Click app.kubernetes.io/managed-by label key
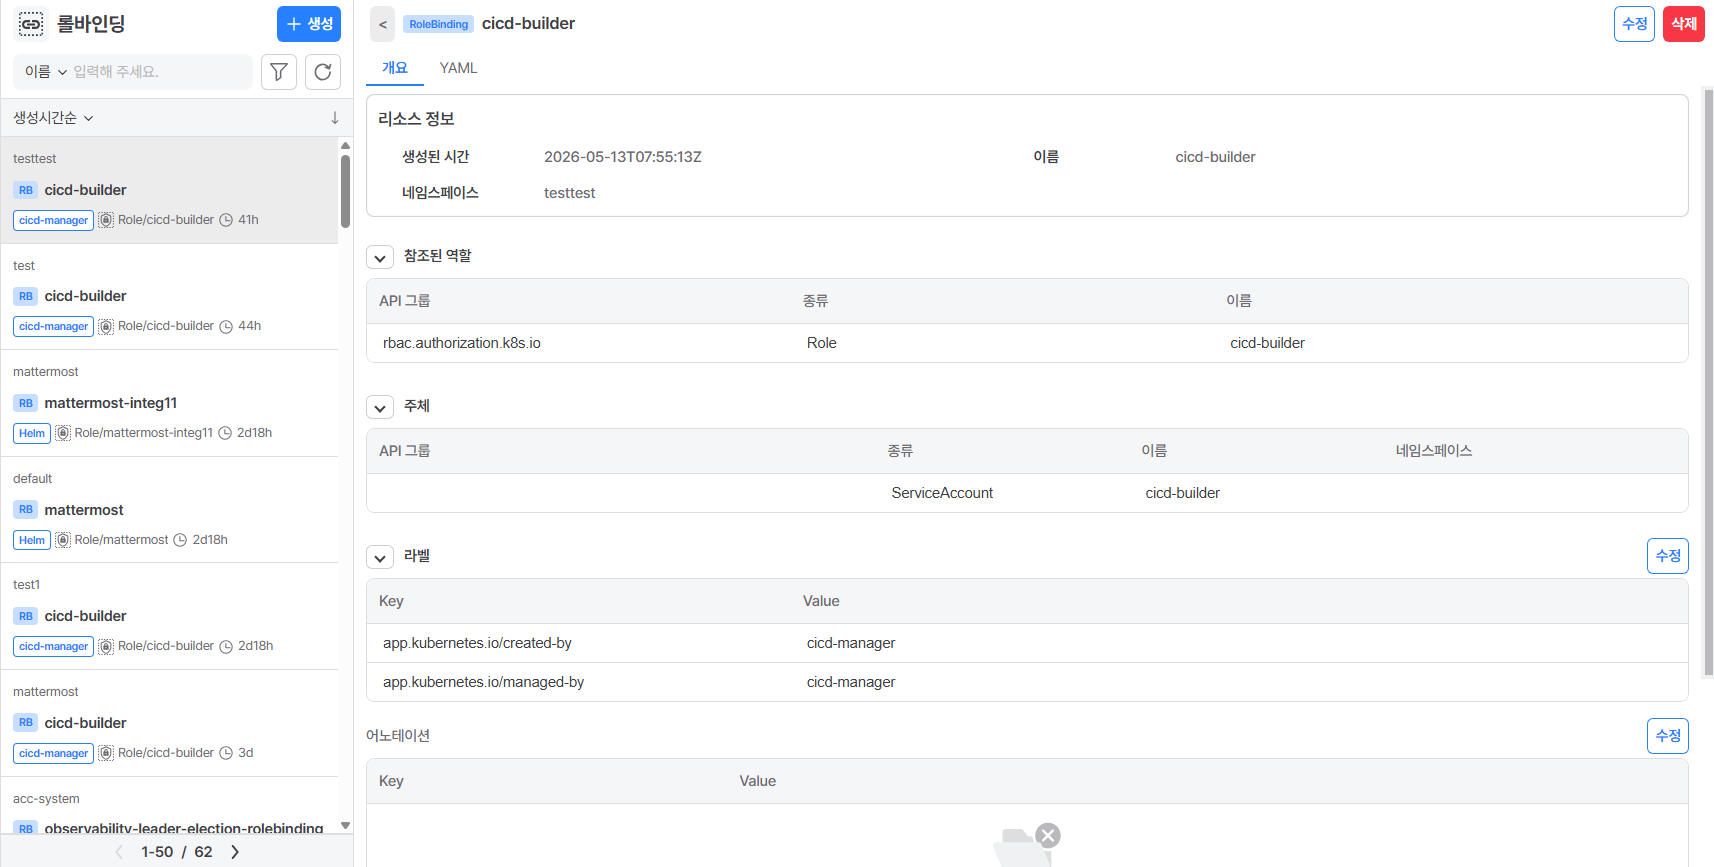1714x867 pixels. pyautogui.click(x=483, y=682)
